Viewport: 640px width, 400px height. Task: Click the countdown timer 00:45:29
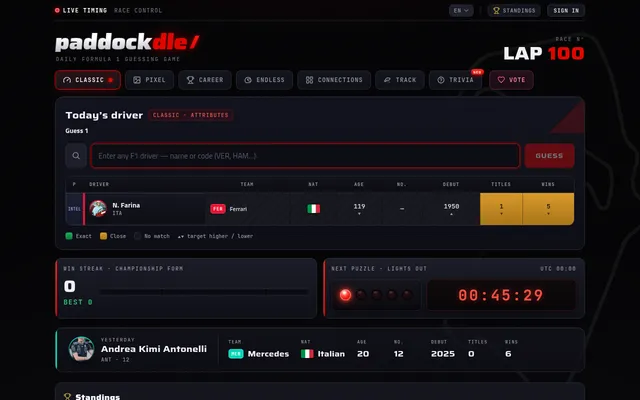click(x=501, y=295)
